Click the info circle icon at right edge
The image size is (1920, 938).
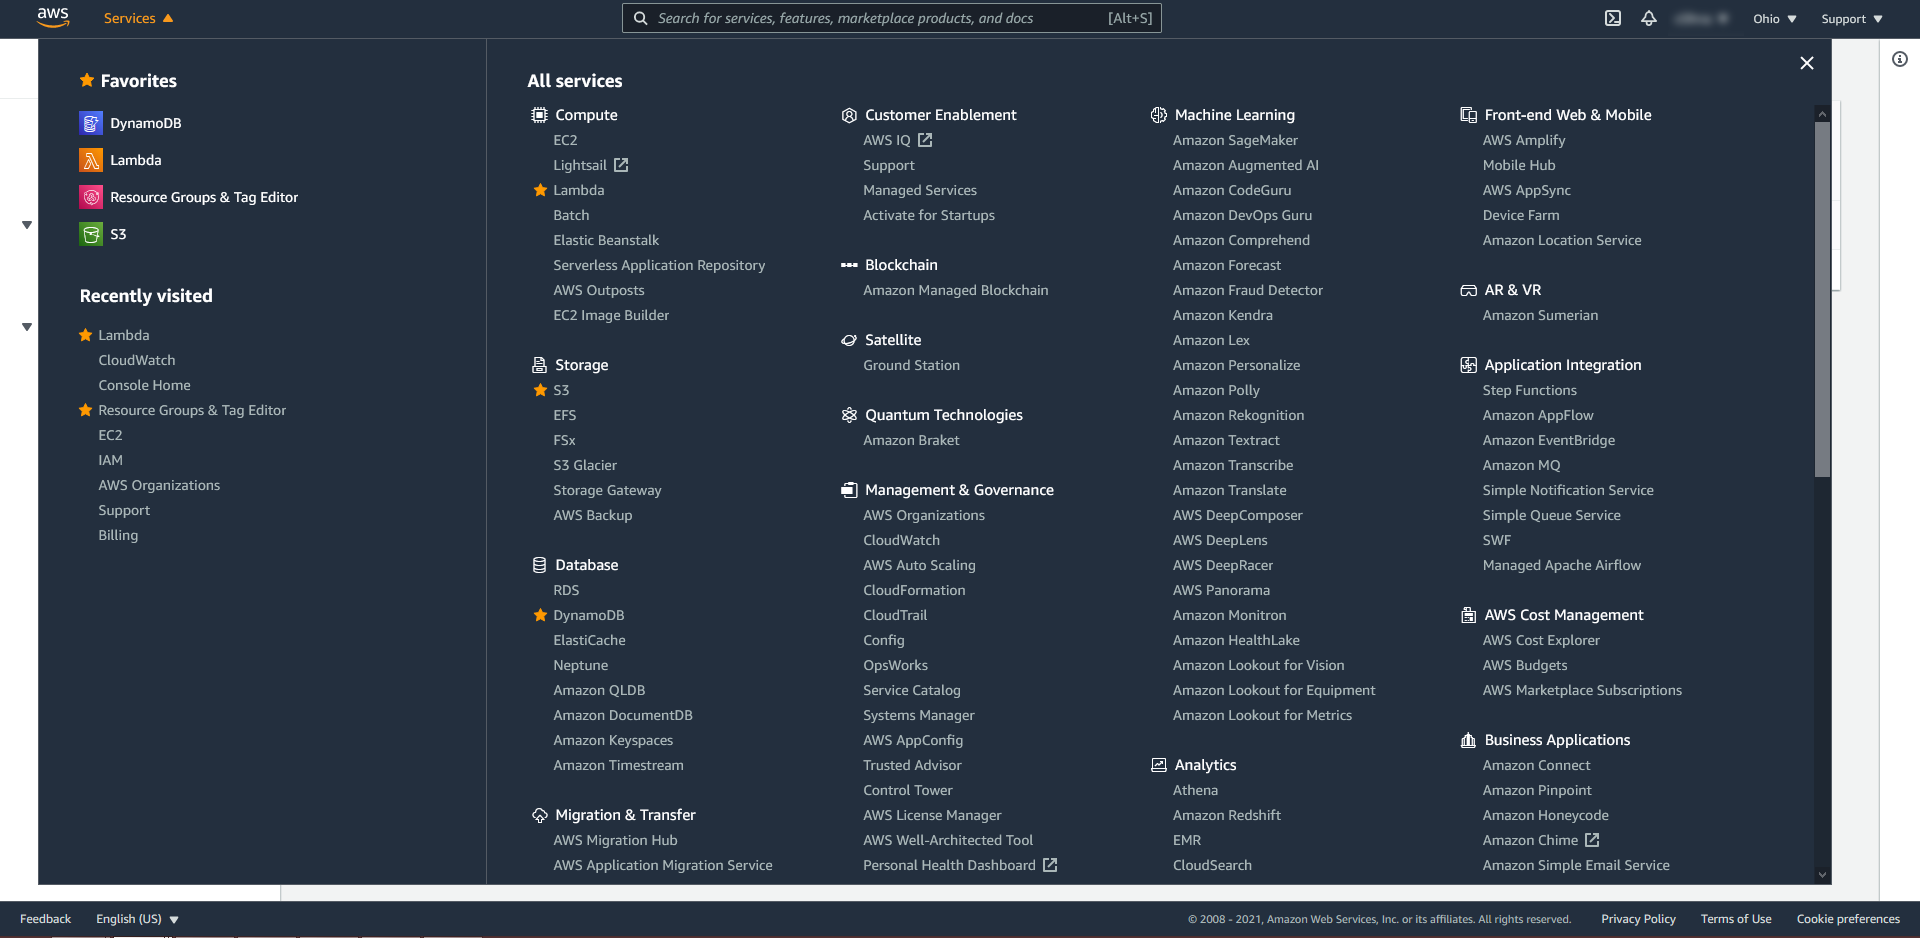(x=1900, y=59)
